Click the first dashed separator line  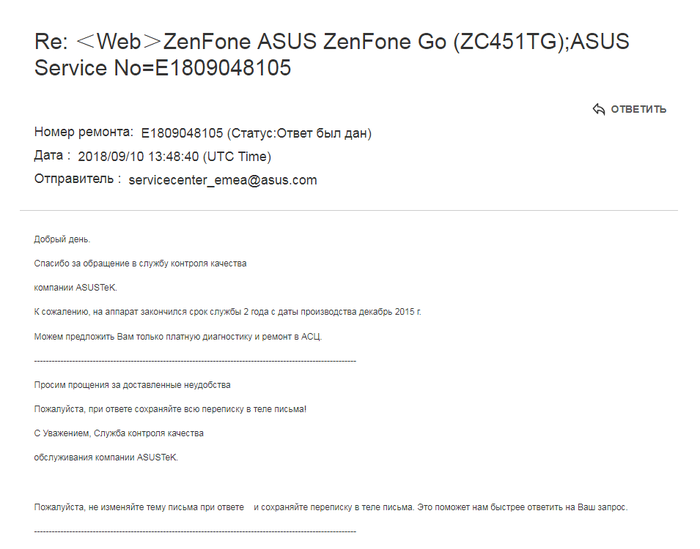tap(195, 360)
